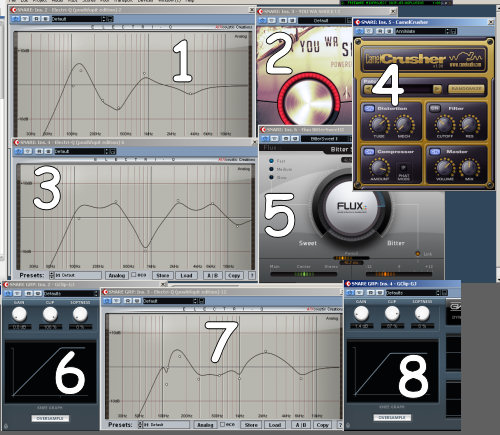Select Stereo in BitterSweet output selector
Screen dimensions: 500x435
coord(331,266)
